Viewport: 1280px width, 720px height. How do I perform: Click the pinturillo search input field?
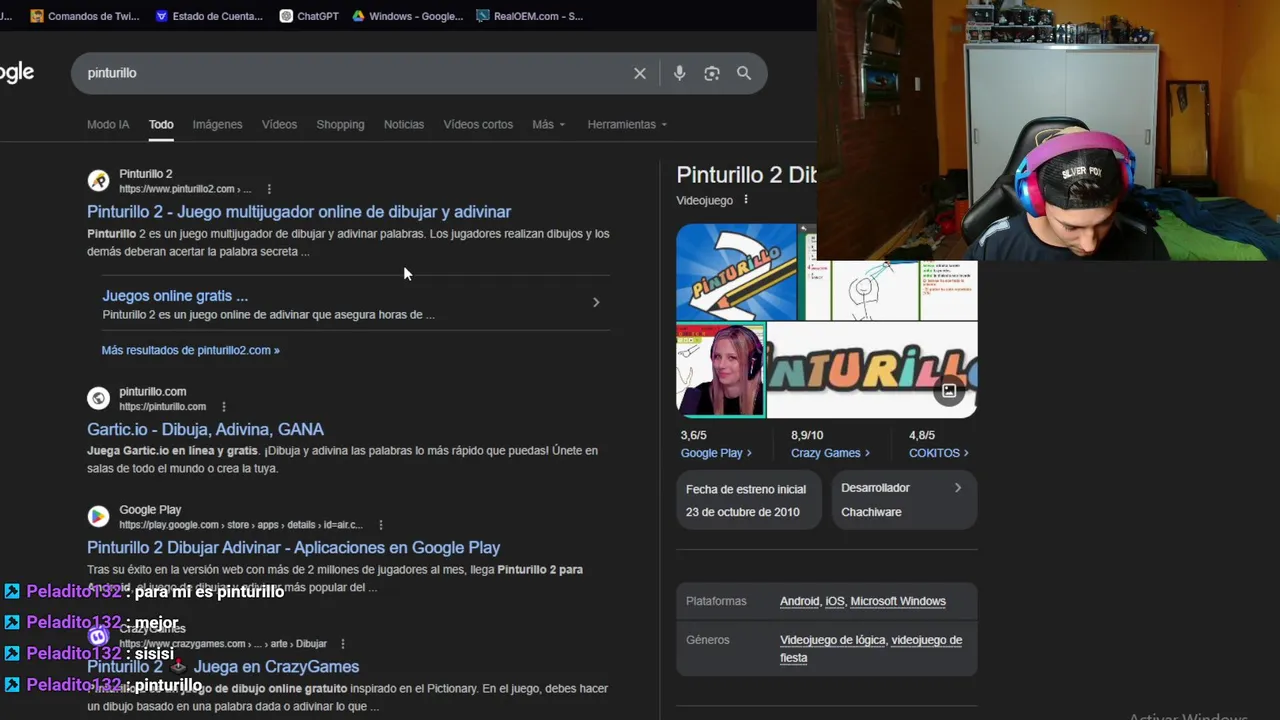pyautogui.click(x=355, y=73)
